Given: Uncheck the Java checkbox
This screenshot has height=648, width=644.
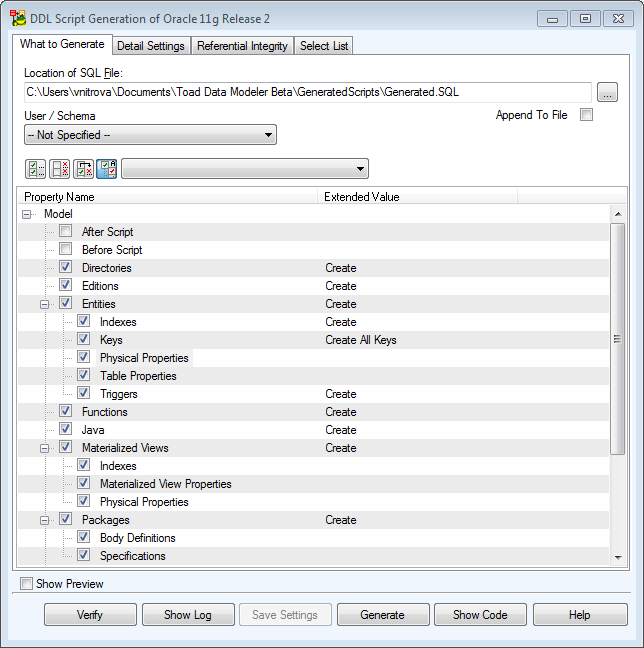Looking at the screenshot, I should pos(65,429).
